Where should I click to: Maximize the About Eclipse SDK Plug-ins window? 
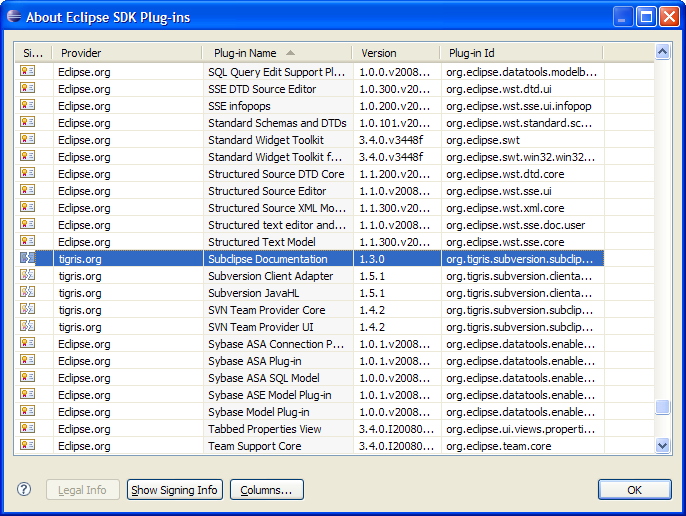coord(646,17)
